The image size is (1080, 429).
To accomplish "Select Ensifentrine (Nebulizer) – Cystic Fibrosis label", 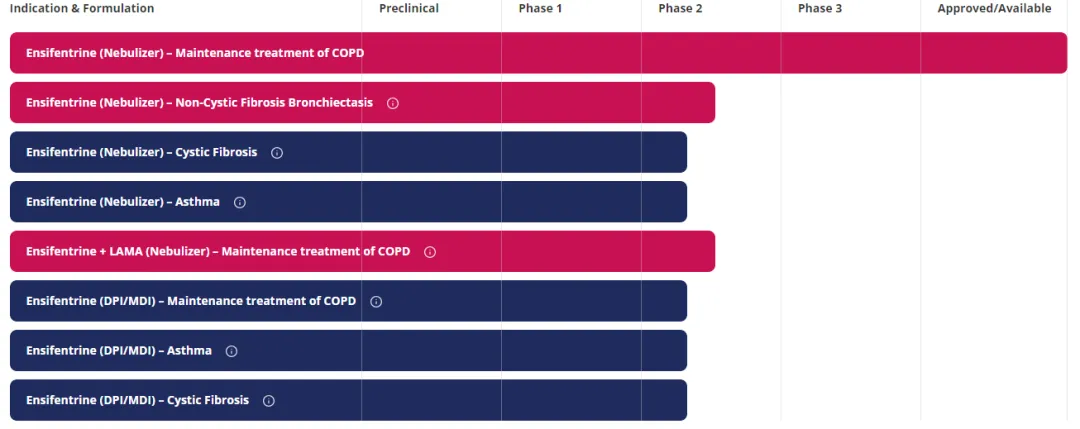I will [141, 153].
